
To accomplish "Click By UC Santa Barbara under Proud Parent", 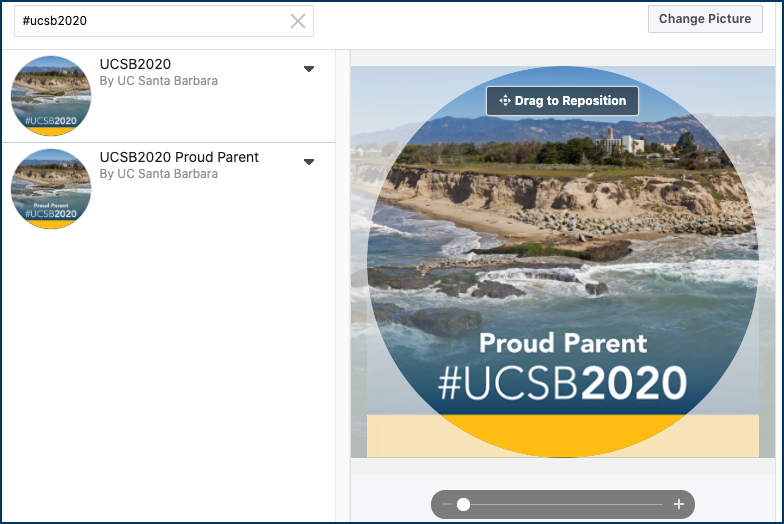I will (158, 174).
